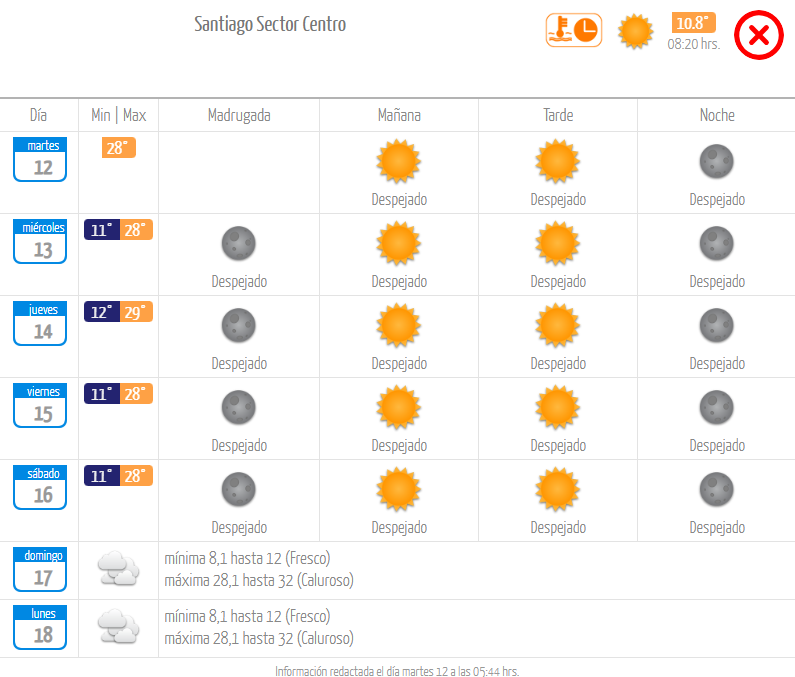The width and height of the screenshot is (795, 677).
Task: Click sábado Tarde sun icon
Action: point(558,490)
